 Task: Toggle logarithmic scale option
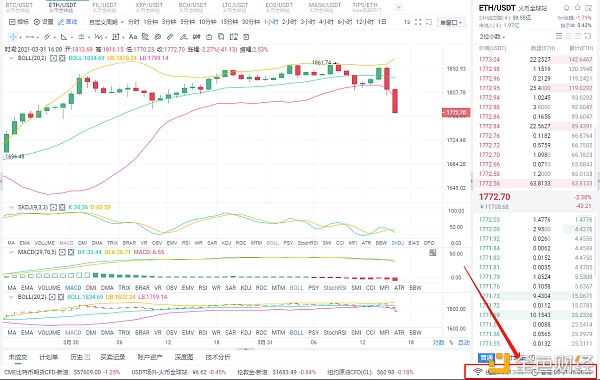(439, 342)
